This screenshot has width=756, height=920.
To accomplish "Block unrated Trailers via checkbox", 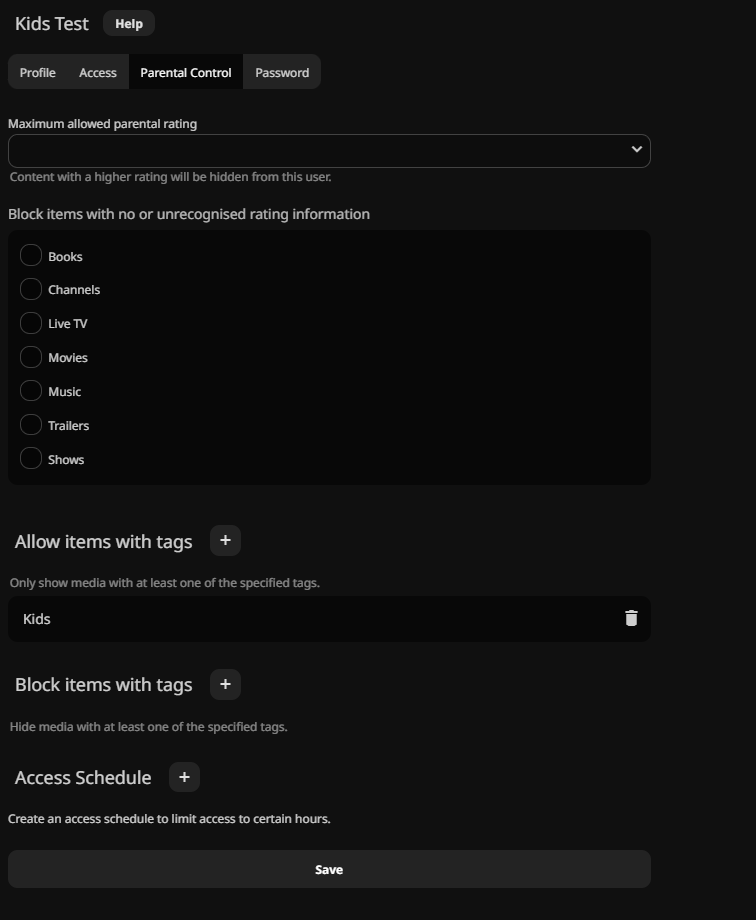I will (x=31, y=426).
